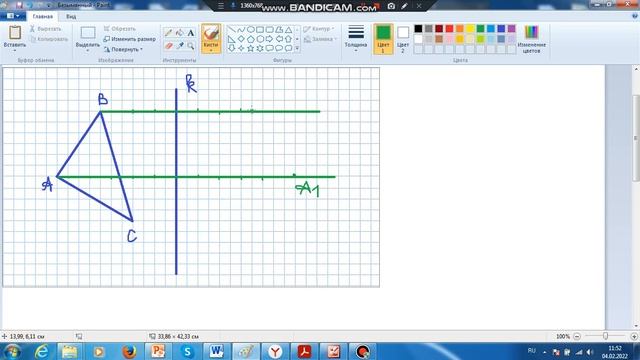The width and height of the screenshot is (640, 360).
Task: Choose the Four-point star shape
Action: (x=241, y=48)
